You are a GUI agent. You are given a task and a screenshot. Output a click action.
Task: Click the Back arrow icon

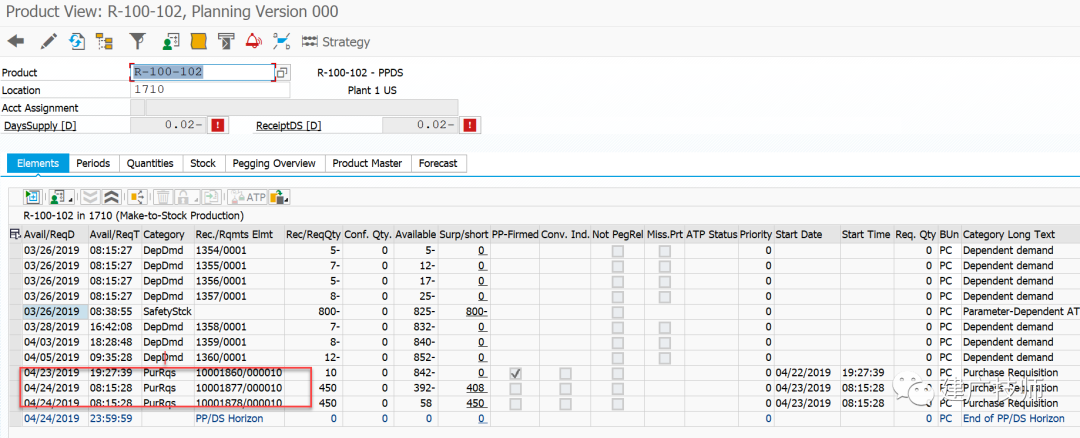coord(16,41)
